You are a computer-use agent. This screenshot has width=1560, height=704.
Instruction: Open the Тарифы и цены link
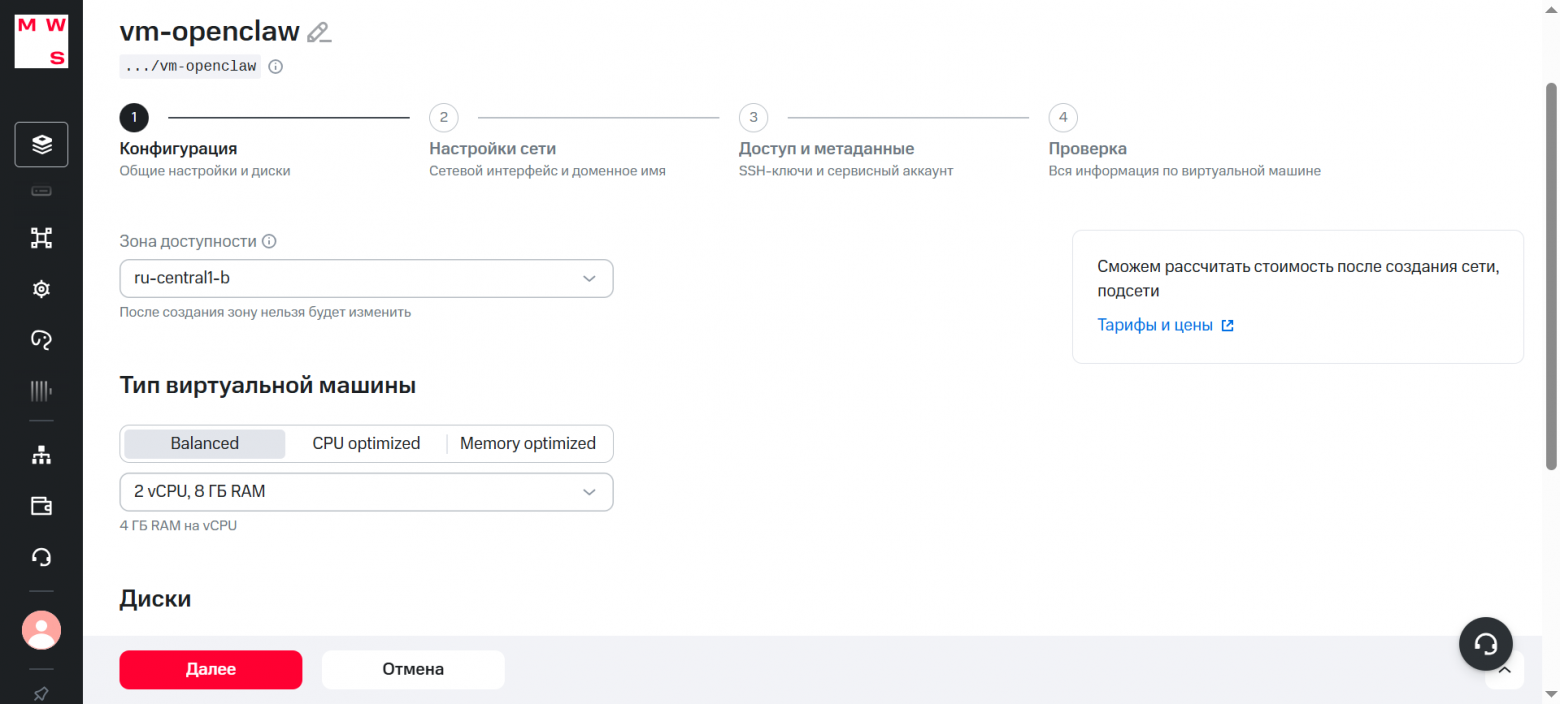1156,324
